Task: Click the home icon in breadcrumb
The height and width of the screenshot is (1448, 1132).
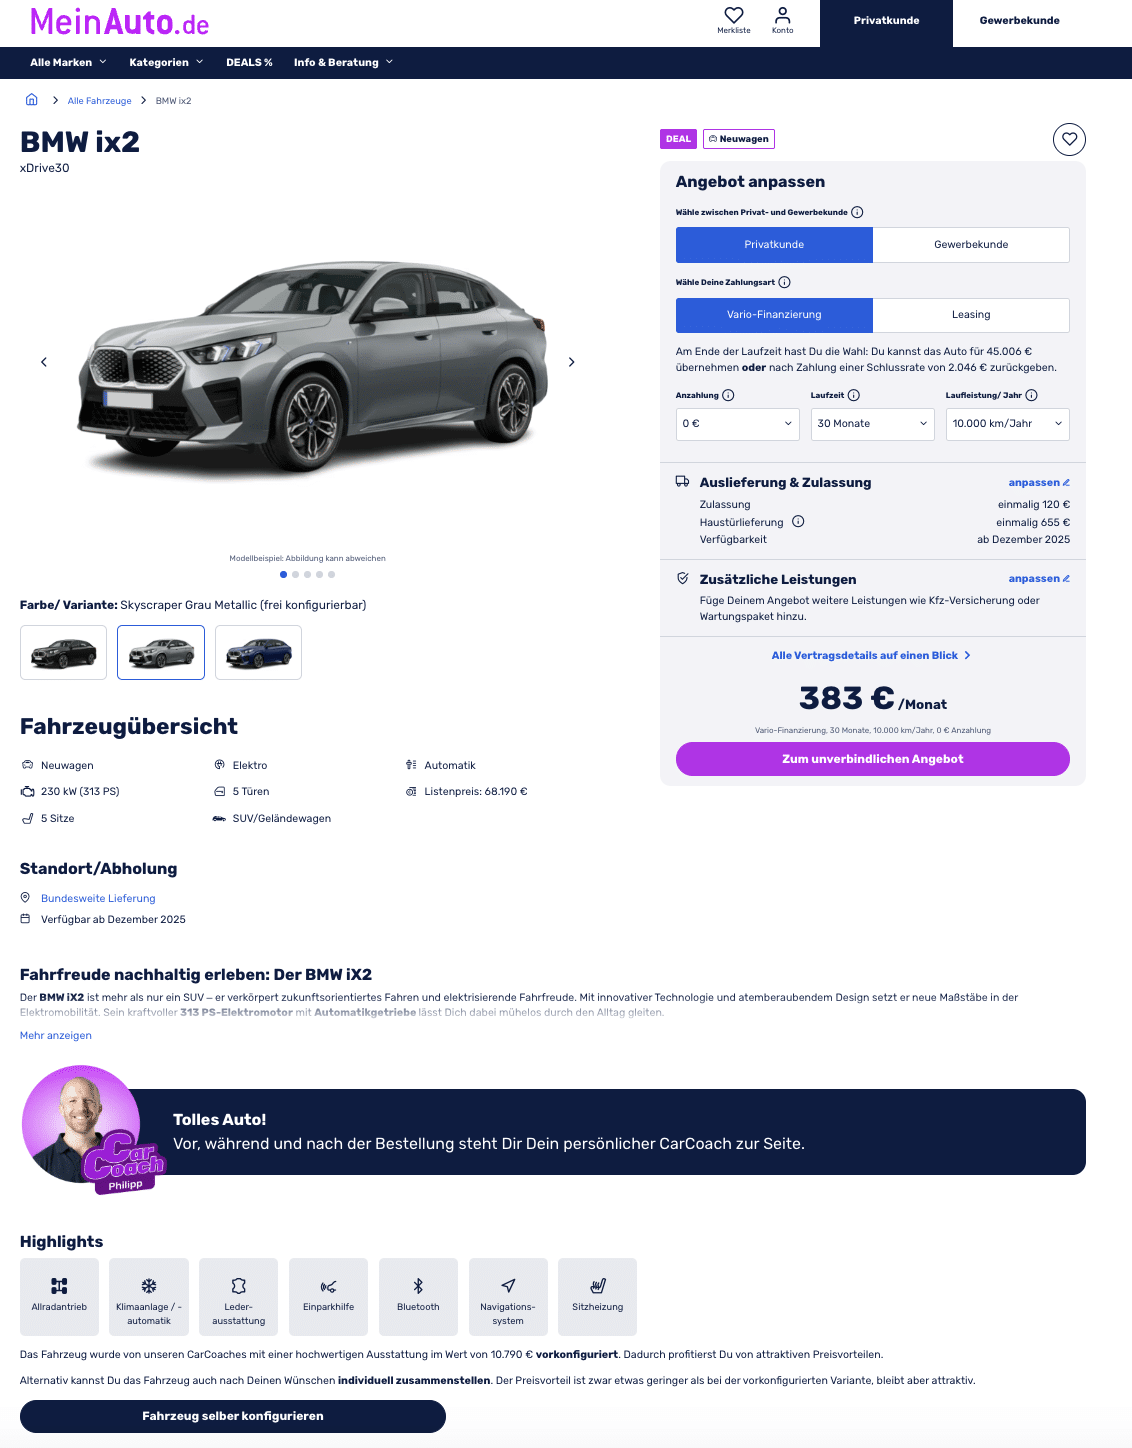Action: [31, 100]
